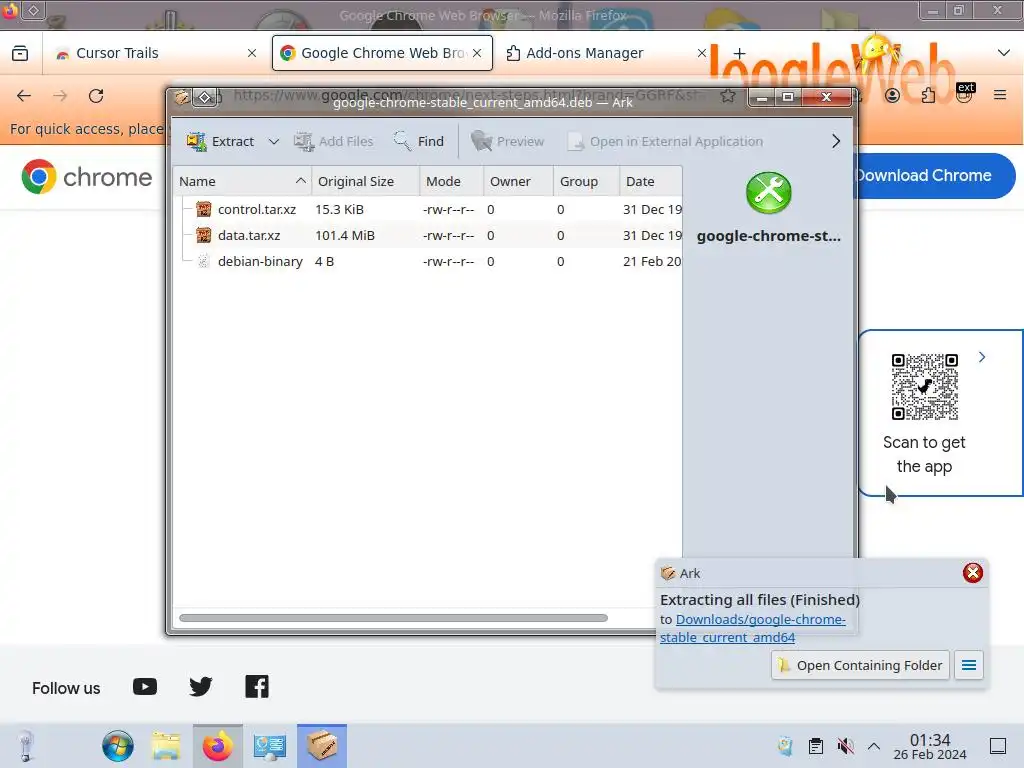Click the ext-badged extension icon in Firefox
1024x768 pixels.
(964, 93)
